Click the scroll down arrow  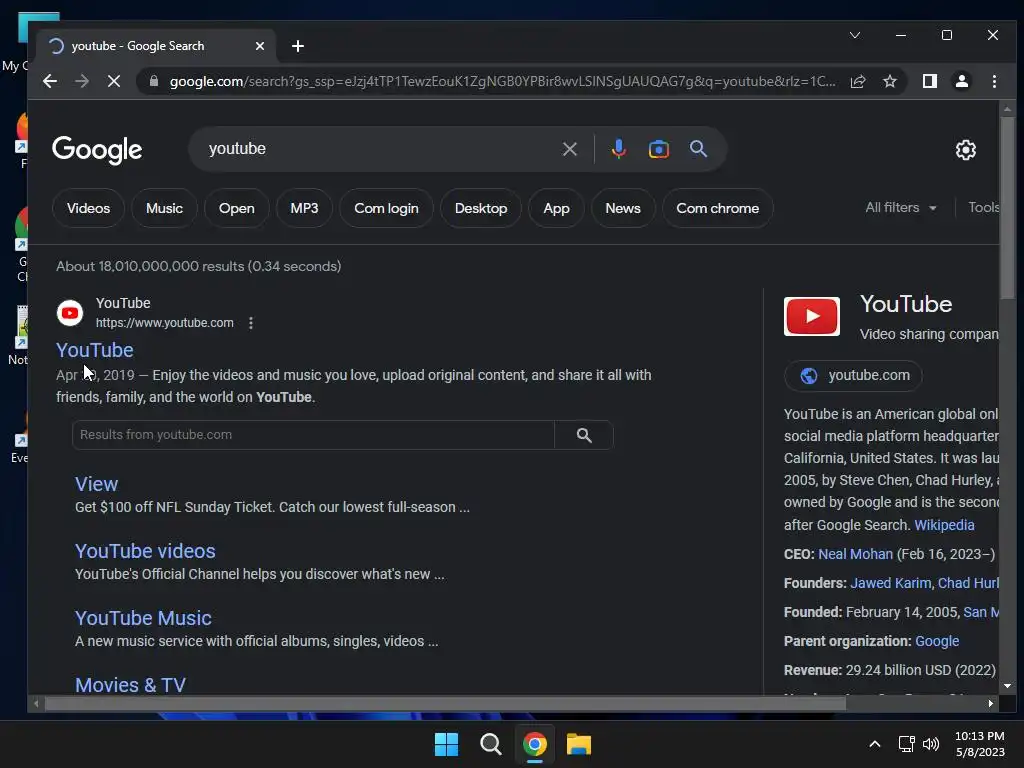1007,686
